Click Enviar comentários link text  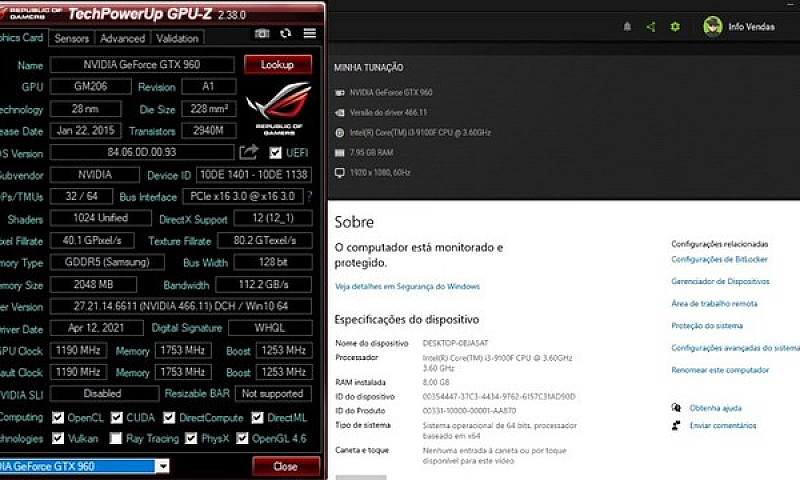pyautogui.click(x=723, y=425)
